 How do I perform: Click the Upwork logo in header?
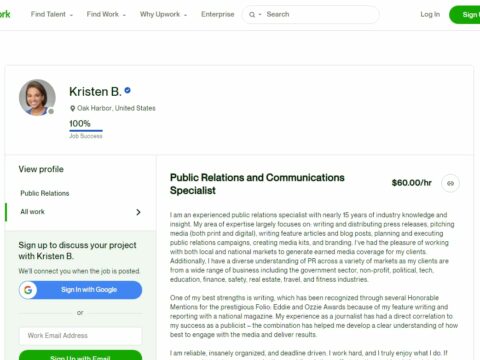coord(5,14)
